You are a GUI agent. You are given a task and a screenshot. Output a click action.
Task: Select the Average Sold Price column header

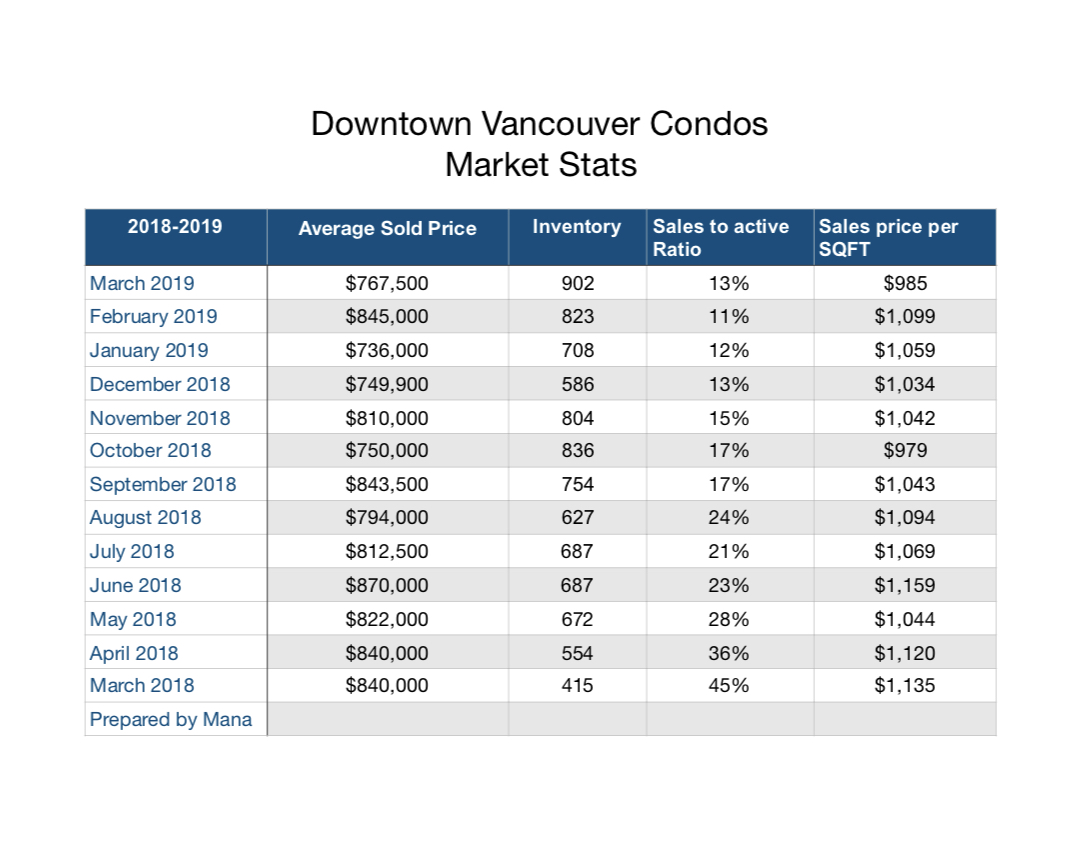(387, 229)
